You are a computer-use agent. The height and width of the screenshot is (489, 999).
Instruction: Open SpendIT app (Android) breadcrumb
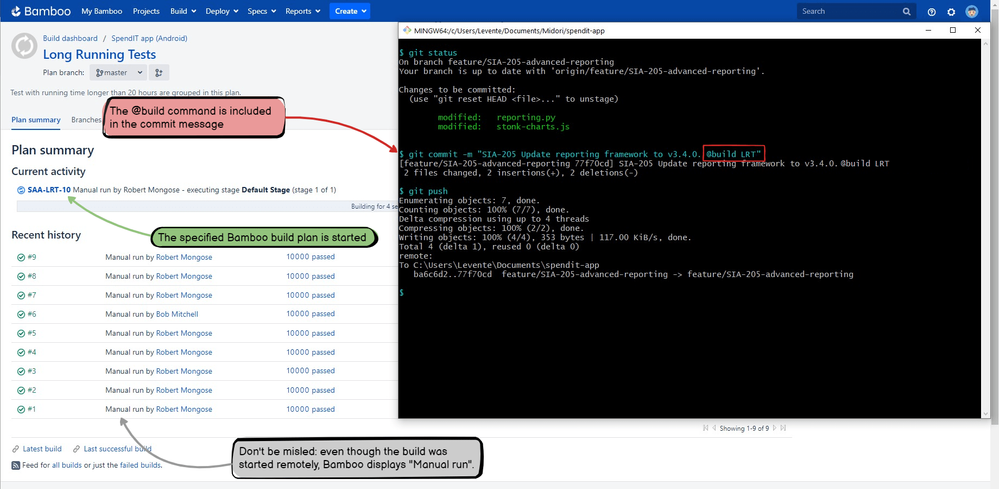(149, 38)
